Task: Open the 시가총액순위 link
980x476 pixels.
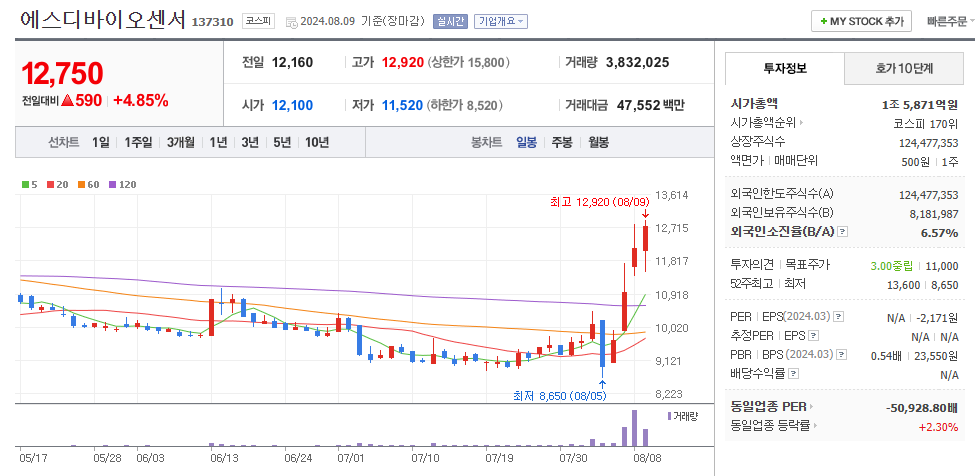Action: click(x=768, y=122)
